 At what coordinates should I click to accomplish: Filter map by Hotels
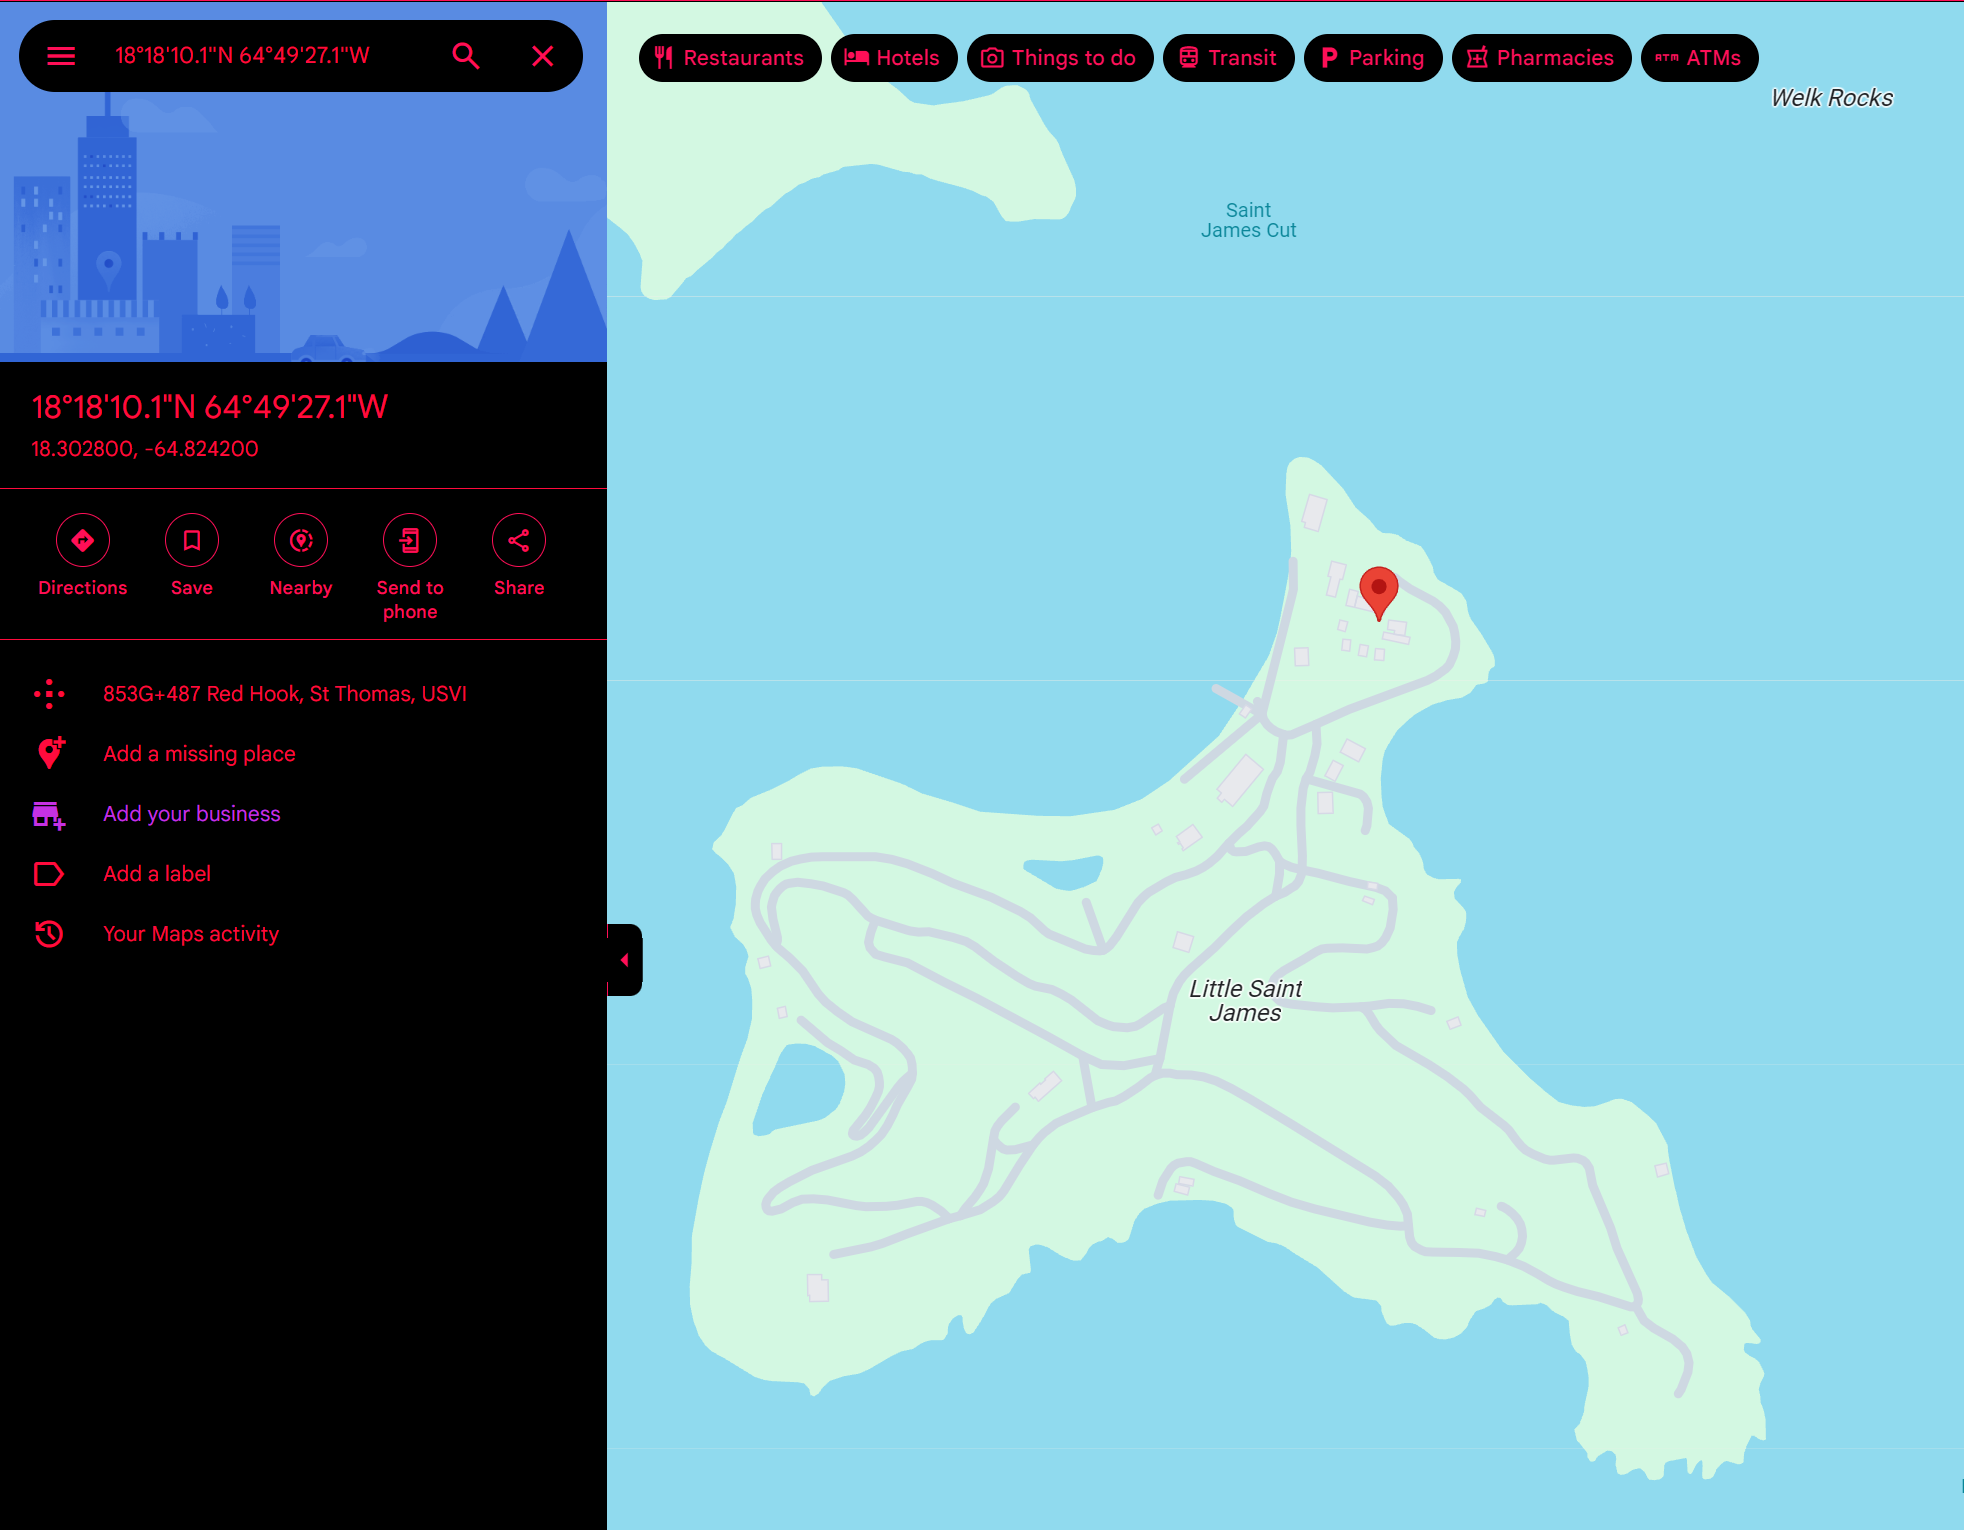coord(893,58)
